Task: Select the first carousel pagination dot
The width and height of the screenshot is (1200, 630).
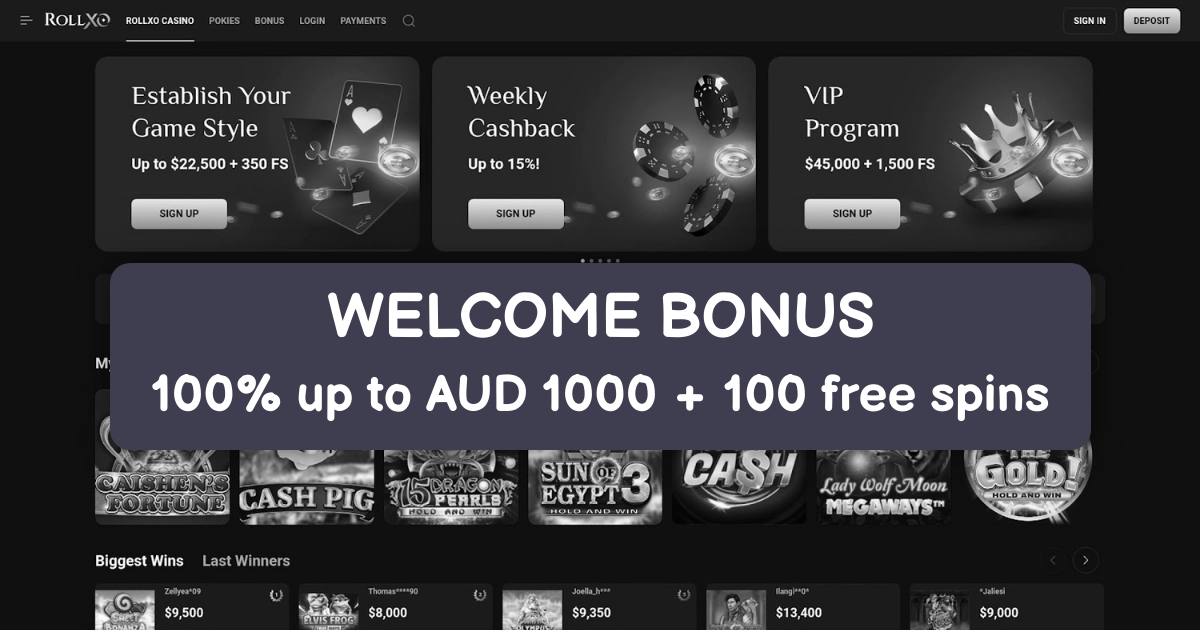Action: [583, 260]
